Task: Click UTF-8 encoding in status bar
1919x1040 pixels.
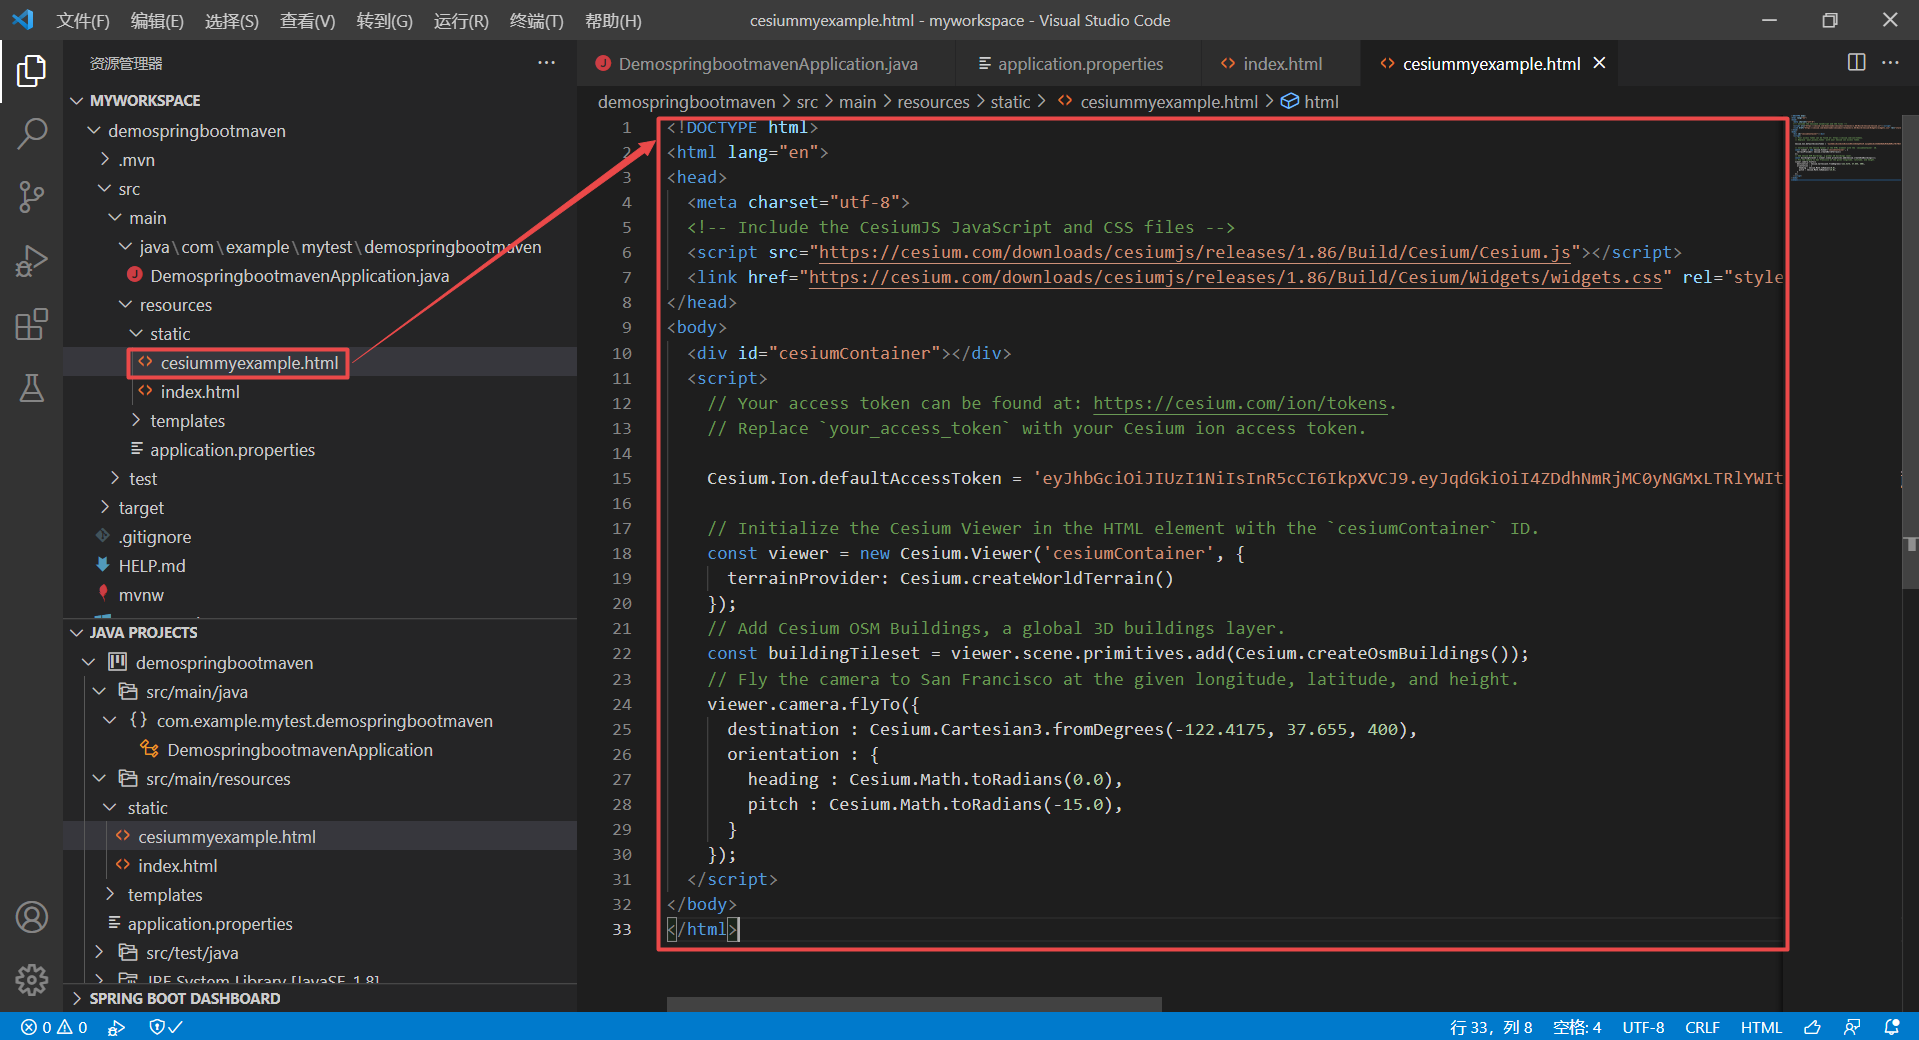Action: 1643,1027
